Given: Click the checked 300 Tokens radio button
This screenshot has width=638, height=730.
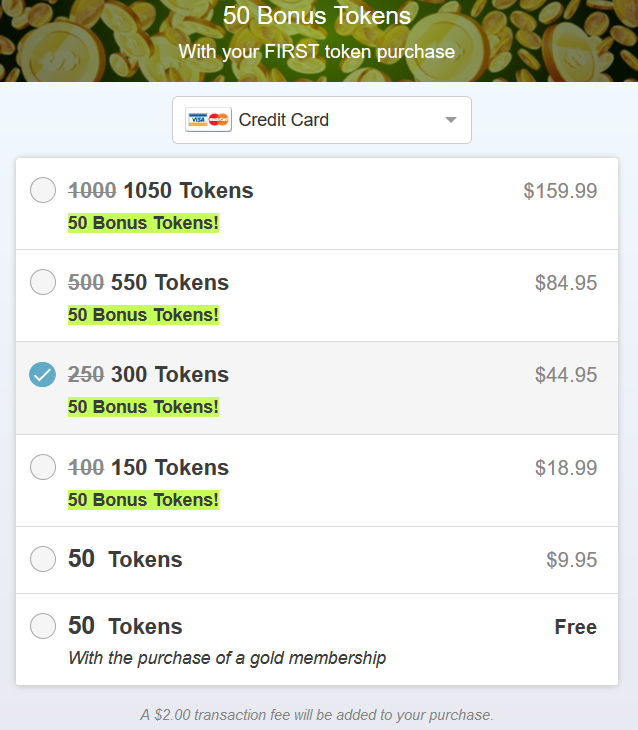Looking at the screenshot, I should (x=42, y=374).
